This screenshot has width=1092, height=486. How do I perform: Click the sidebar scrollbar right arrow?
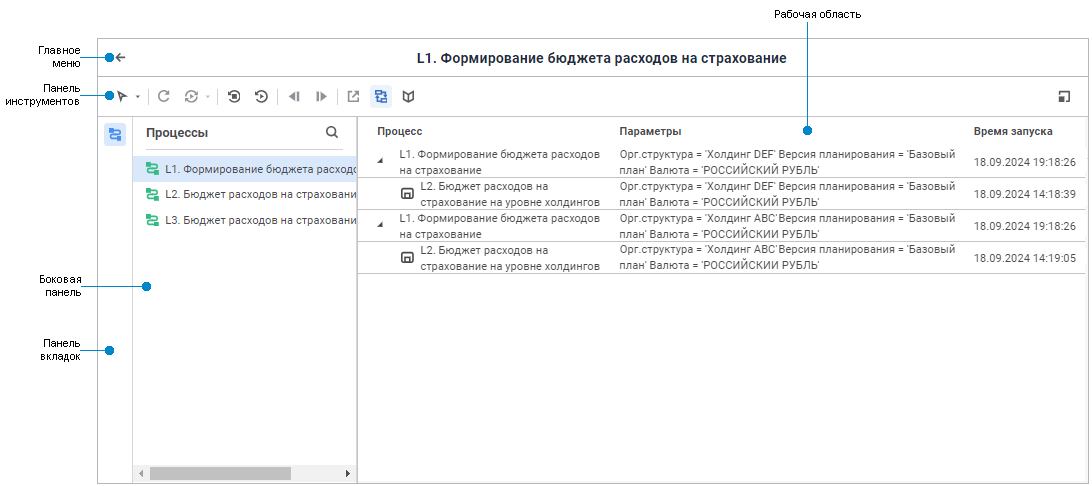[348, 473]
